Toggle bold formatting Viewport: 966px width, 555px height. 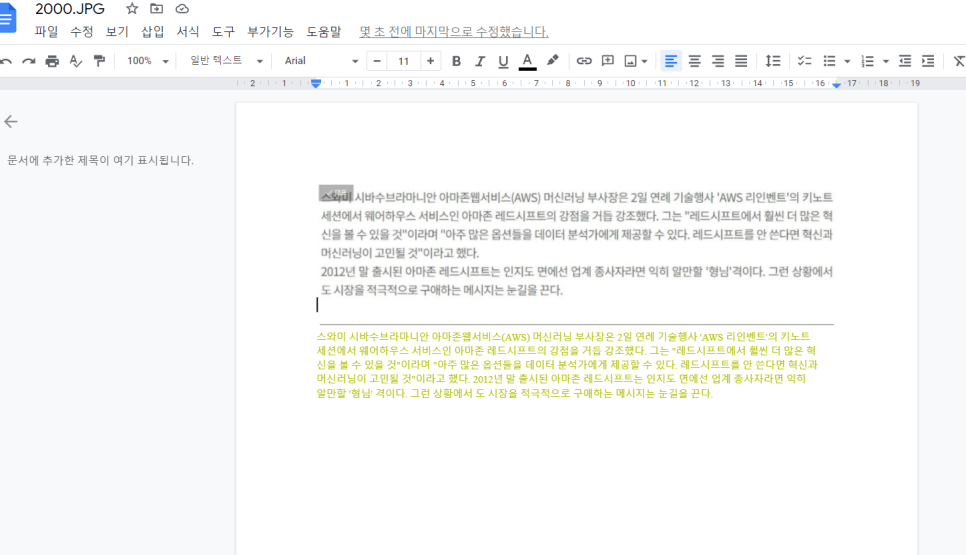coord(456,61)
